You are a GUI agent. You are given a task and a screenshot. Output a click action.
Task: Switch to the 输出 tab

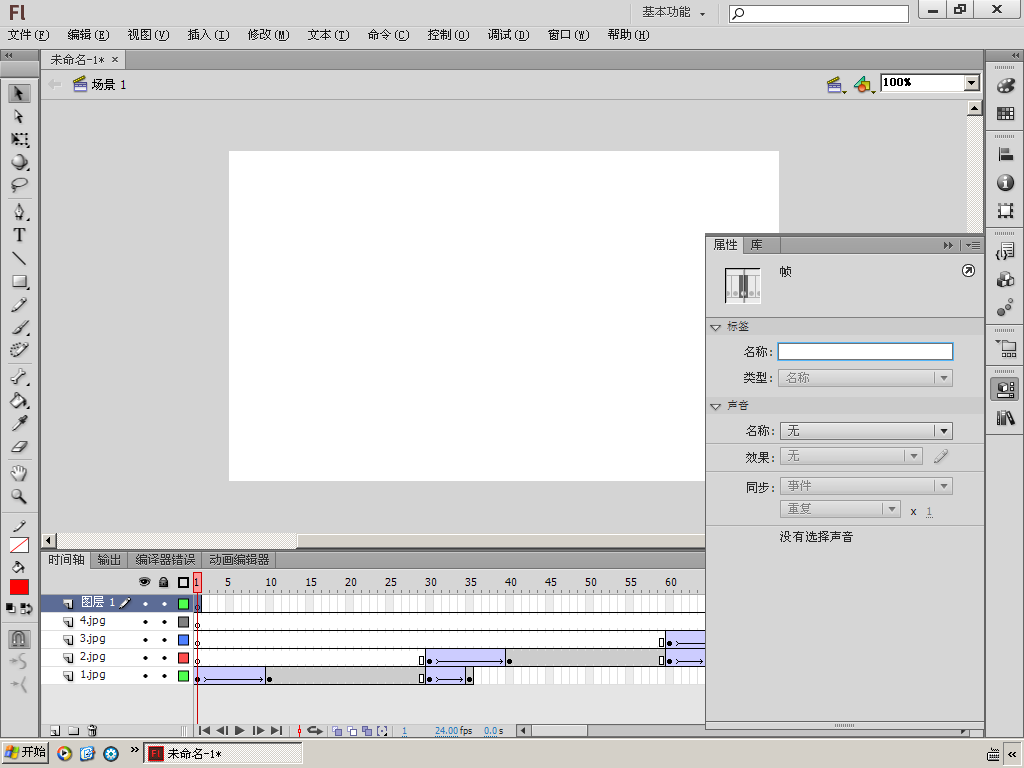(109, 560)
